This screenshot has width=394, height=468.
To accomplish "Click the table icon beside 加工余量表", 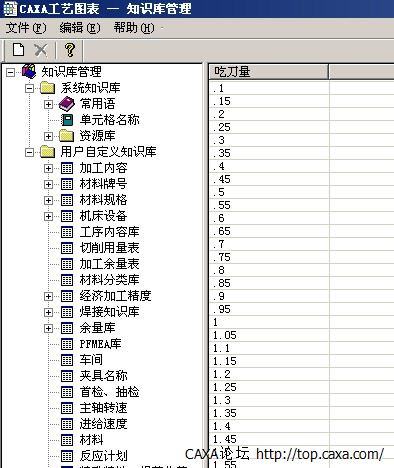I will pyautogui.click(x=67, y=264).
